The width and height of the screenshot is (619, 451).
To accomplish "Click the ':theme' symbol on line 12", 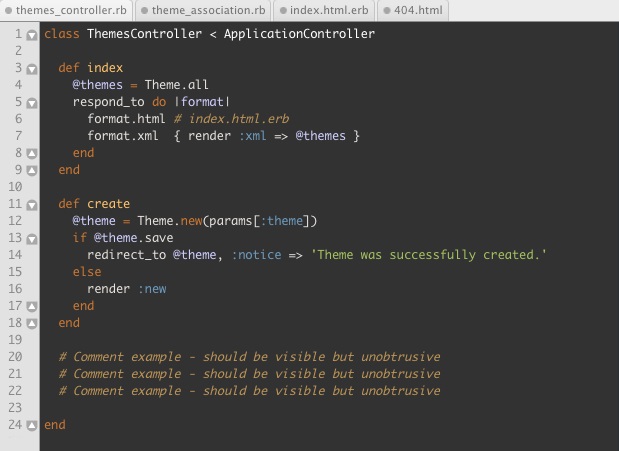I will coord(281,220).
